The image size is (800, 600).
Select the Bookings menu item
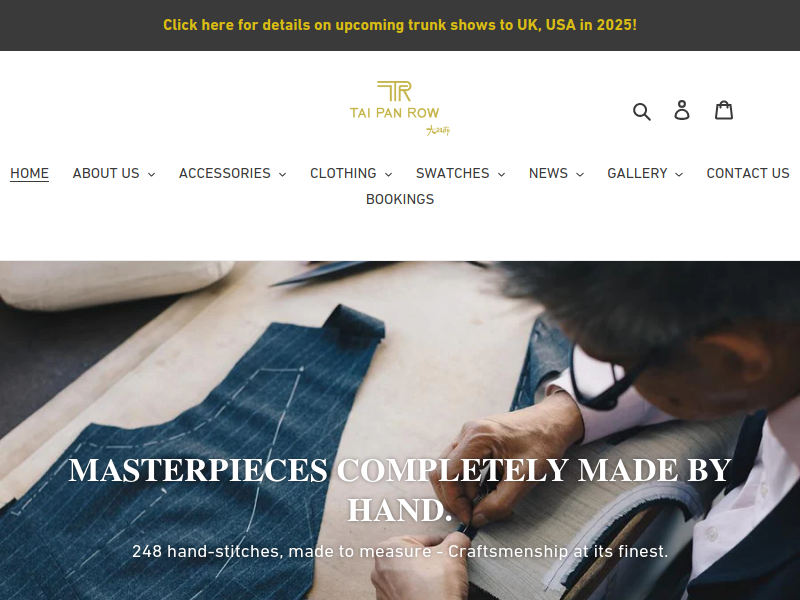pos(400,199)
